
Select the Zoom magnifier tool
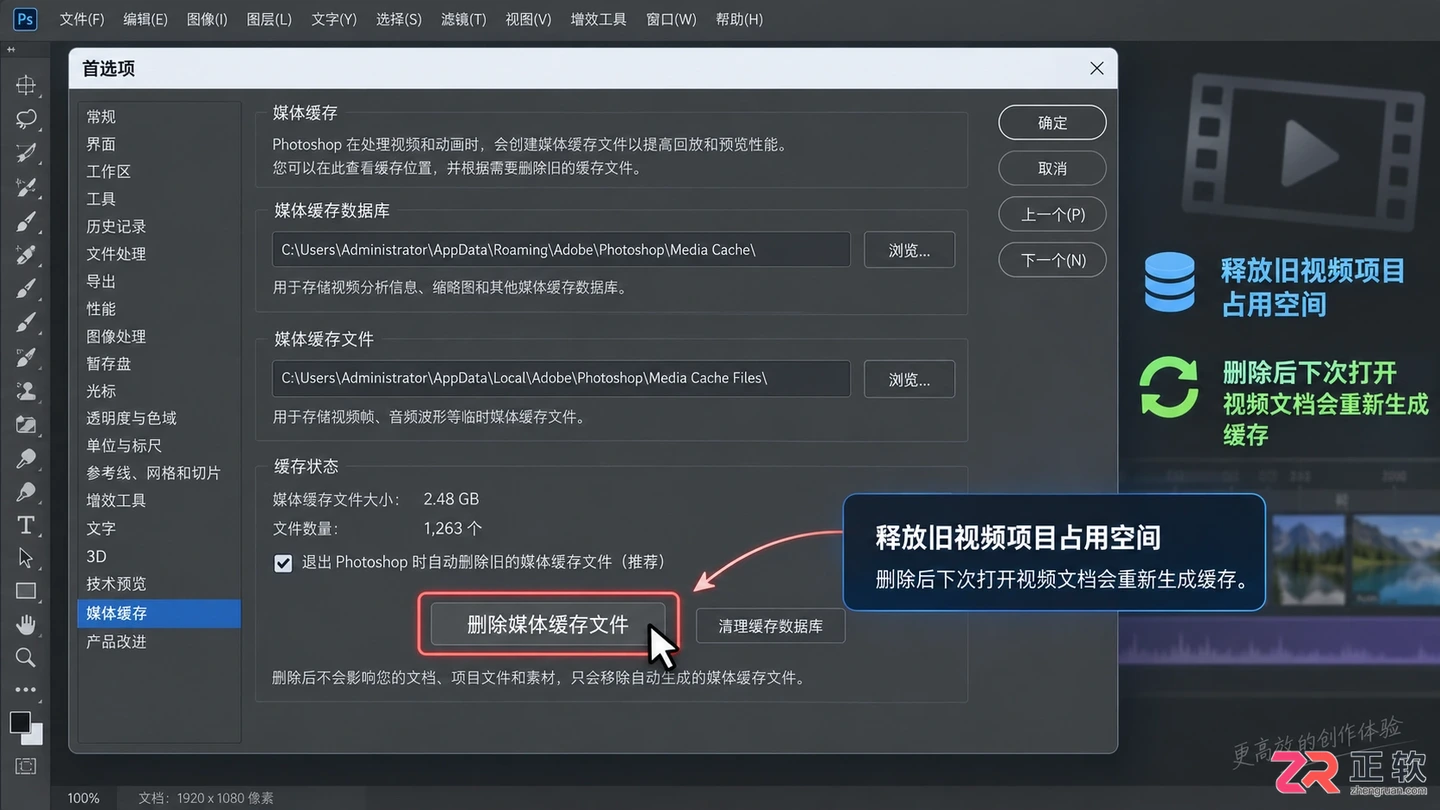(x=26, y=657)
